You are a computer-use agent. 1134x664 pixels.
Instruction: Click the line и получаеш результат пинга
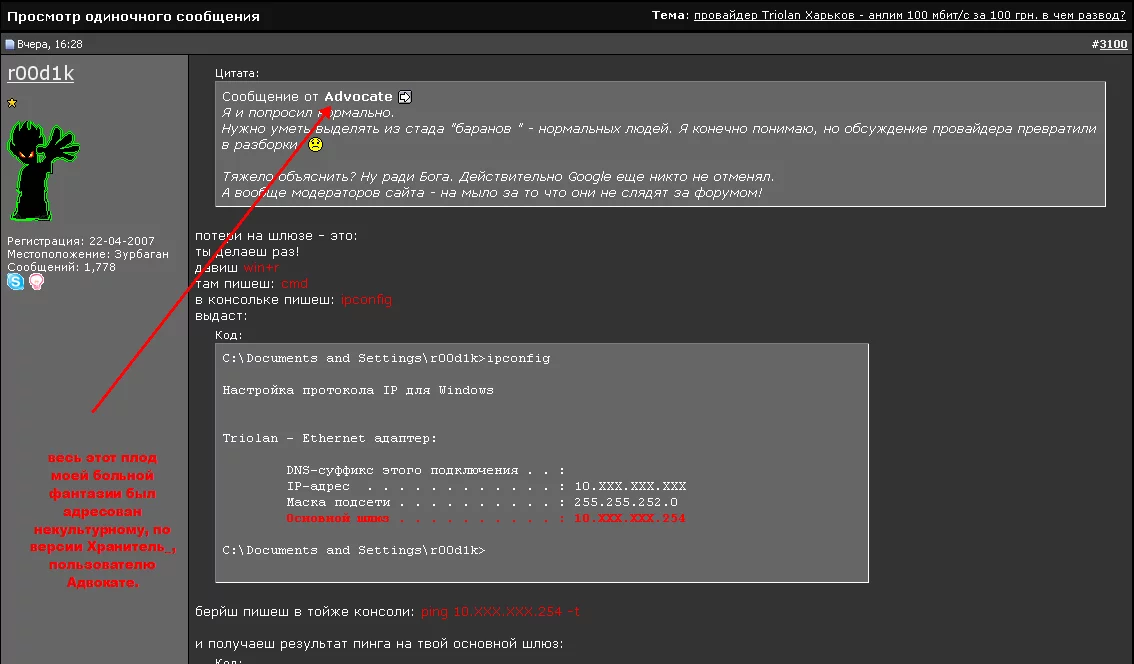click(379, 644)
